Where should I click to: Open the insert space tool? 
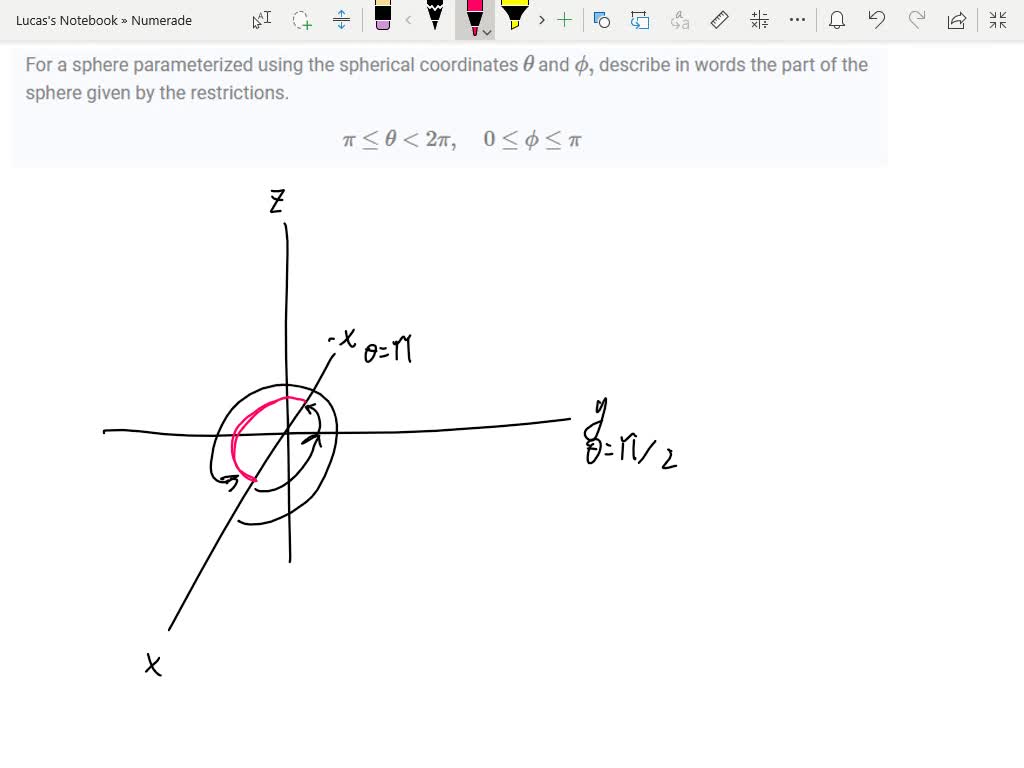pyautogui.click(x=340, y=20)
